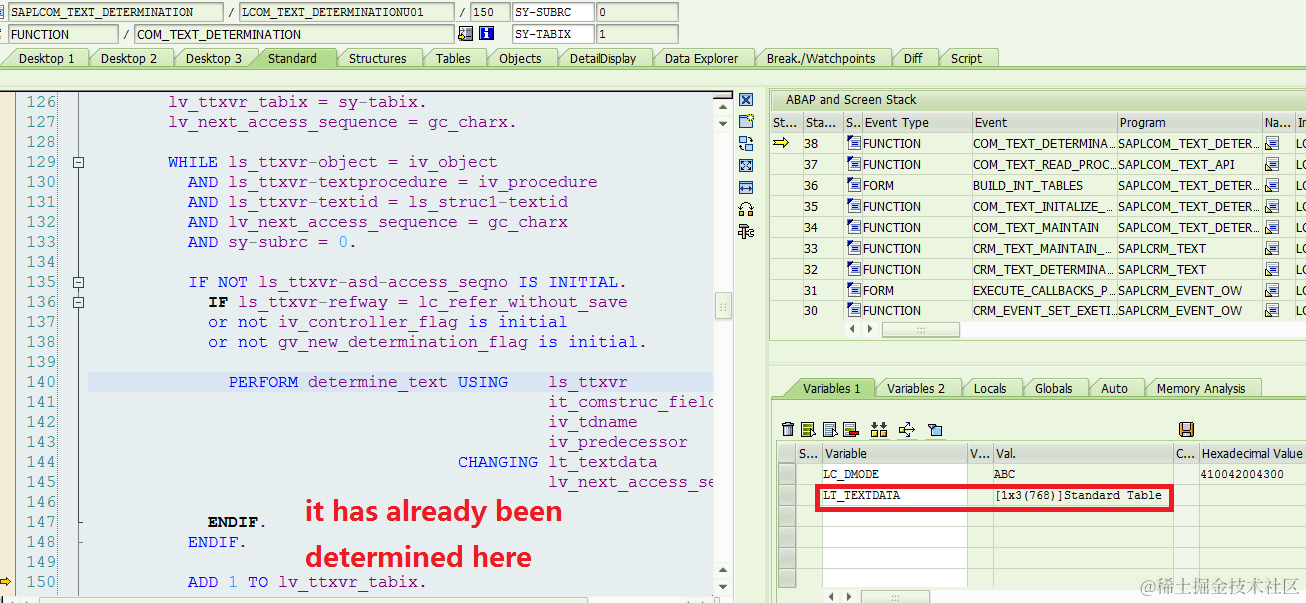Open the Tables tab

point(453,58)
